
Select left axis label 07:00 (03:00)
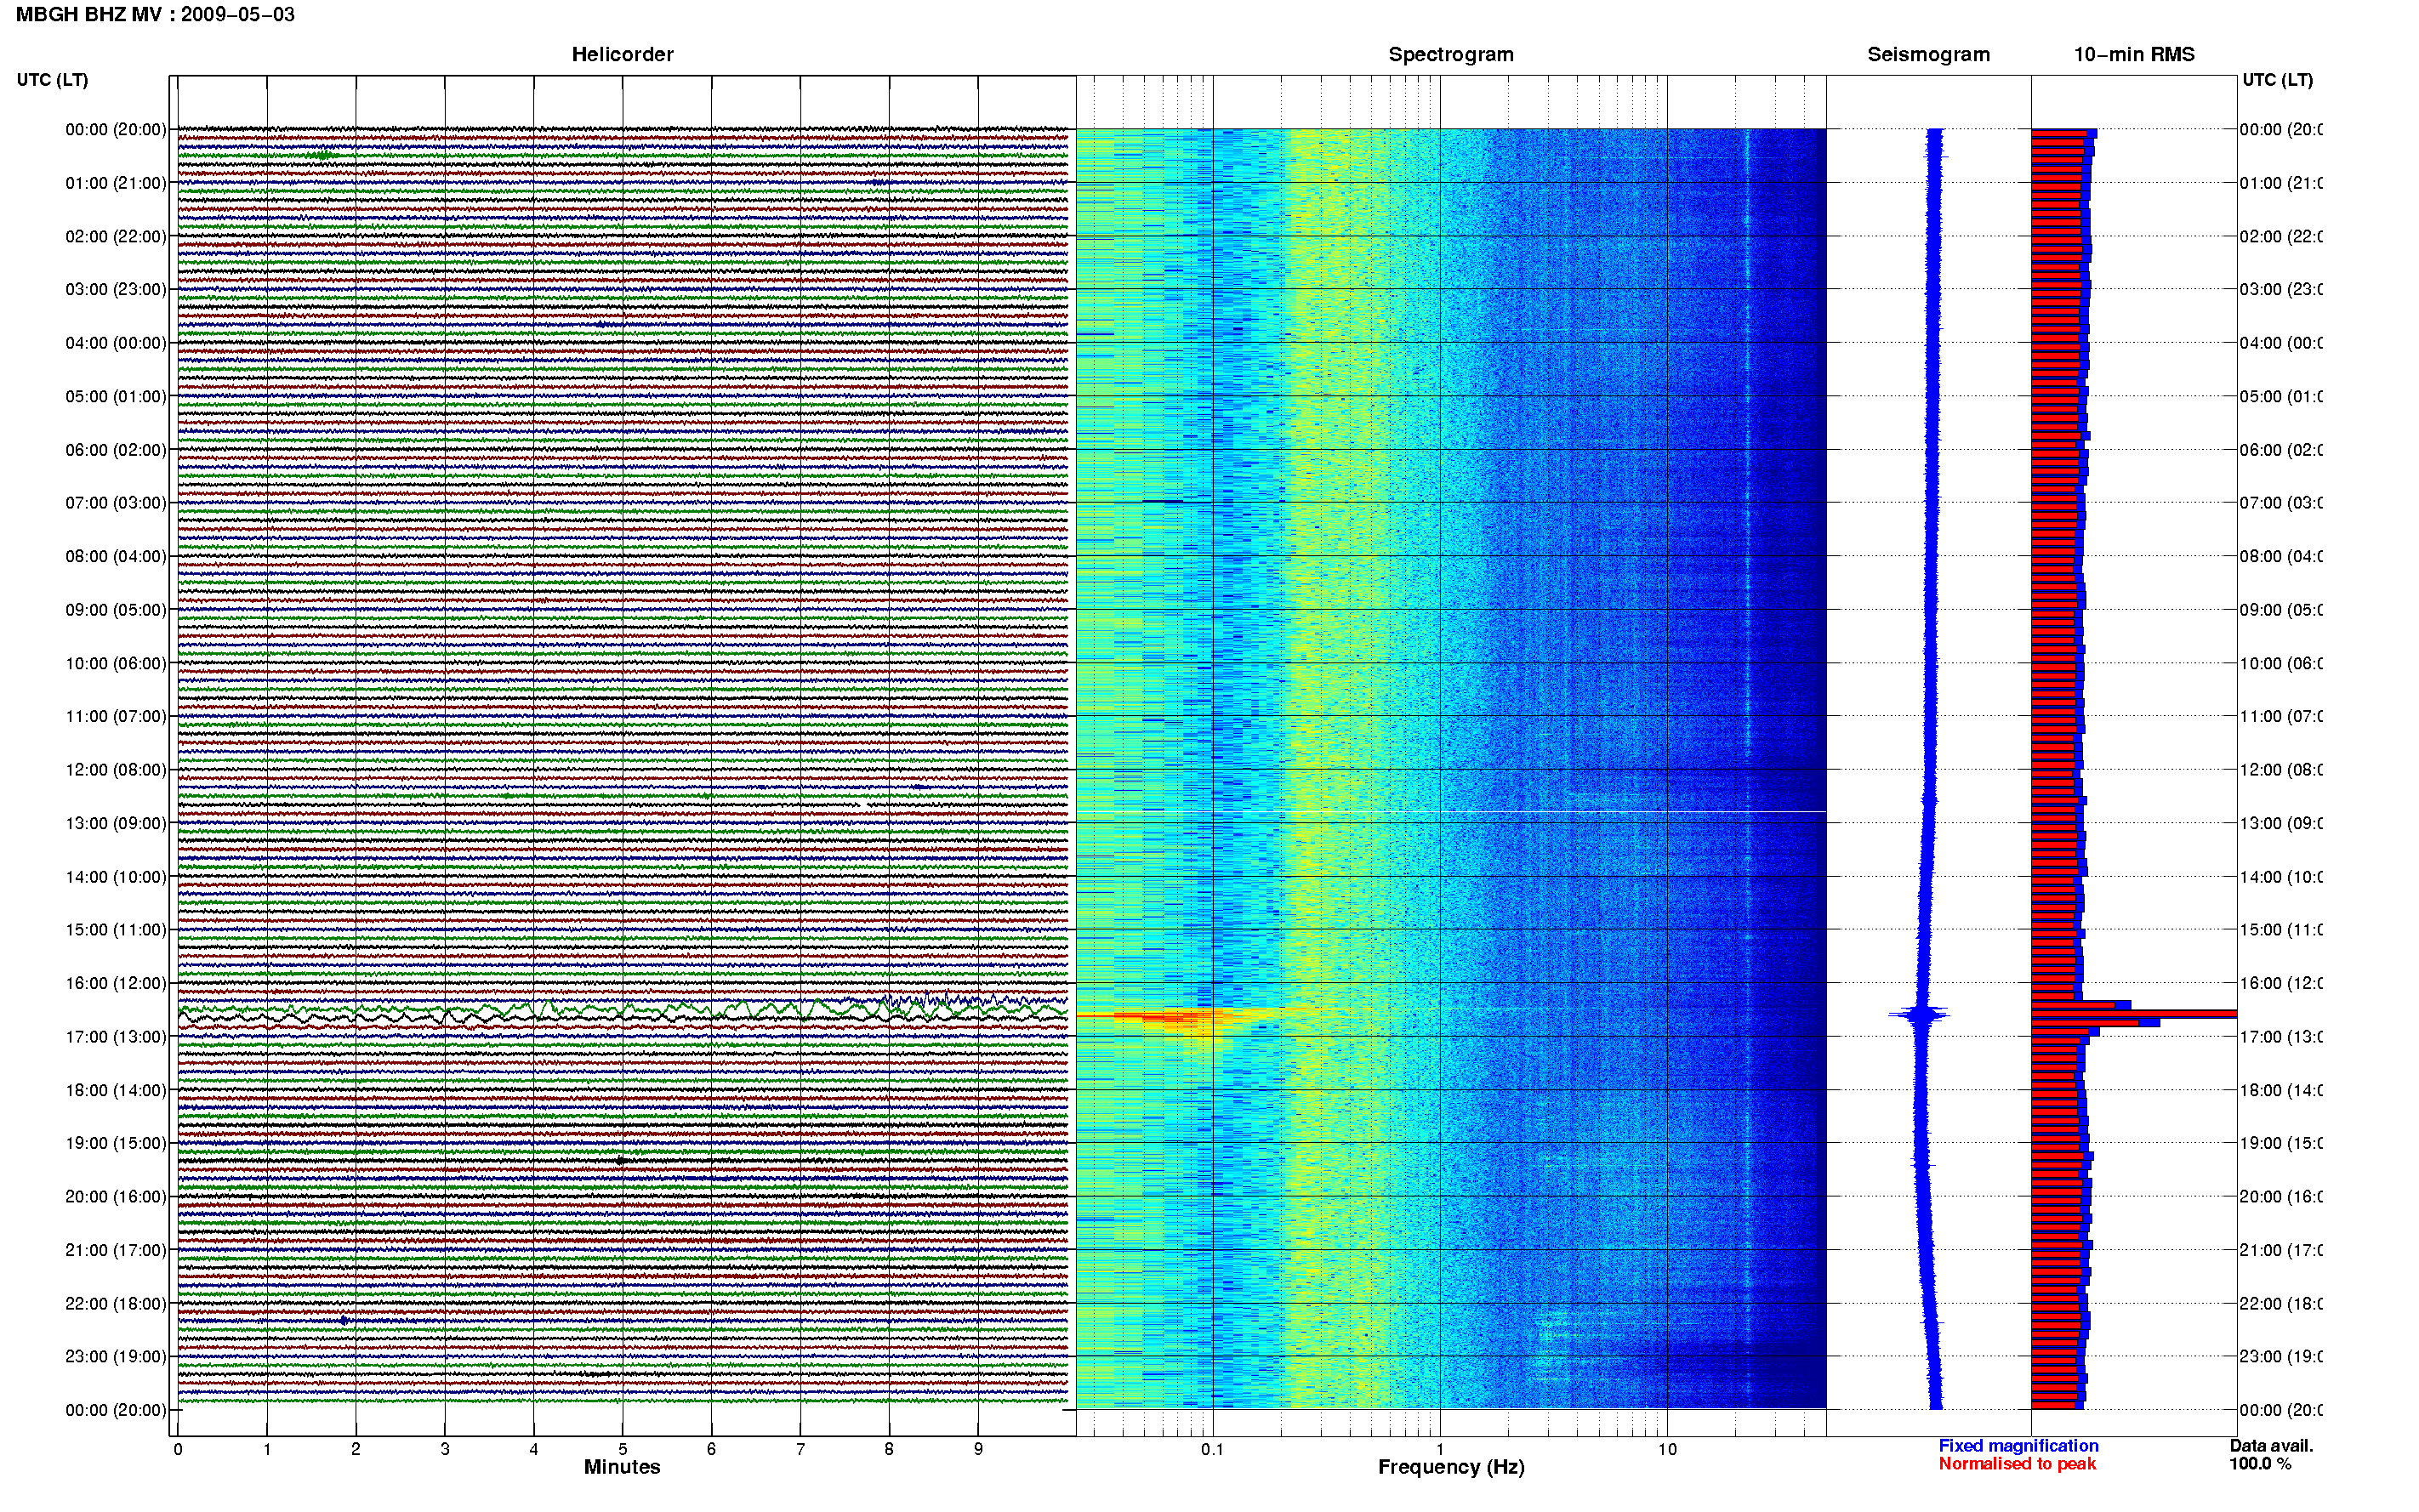pos(116,502)
